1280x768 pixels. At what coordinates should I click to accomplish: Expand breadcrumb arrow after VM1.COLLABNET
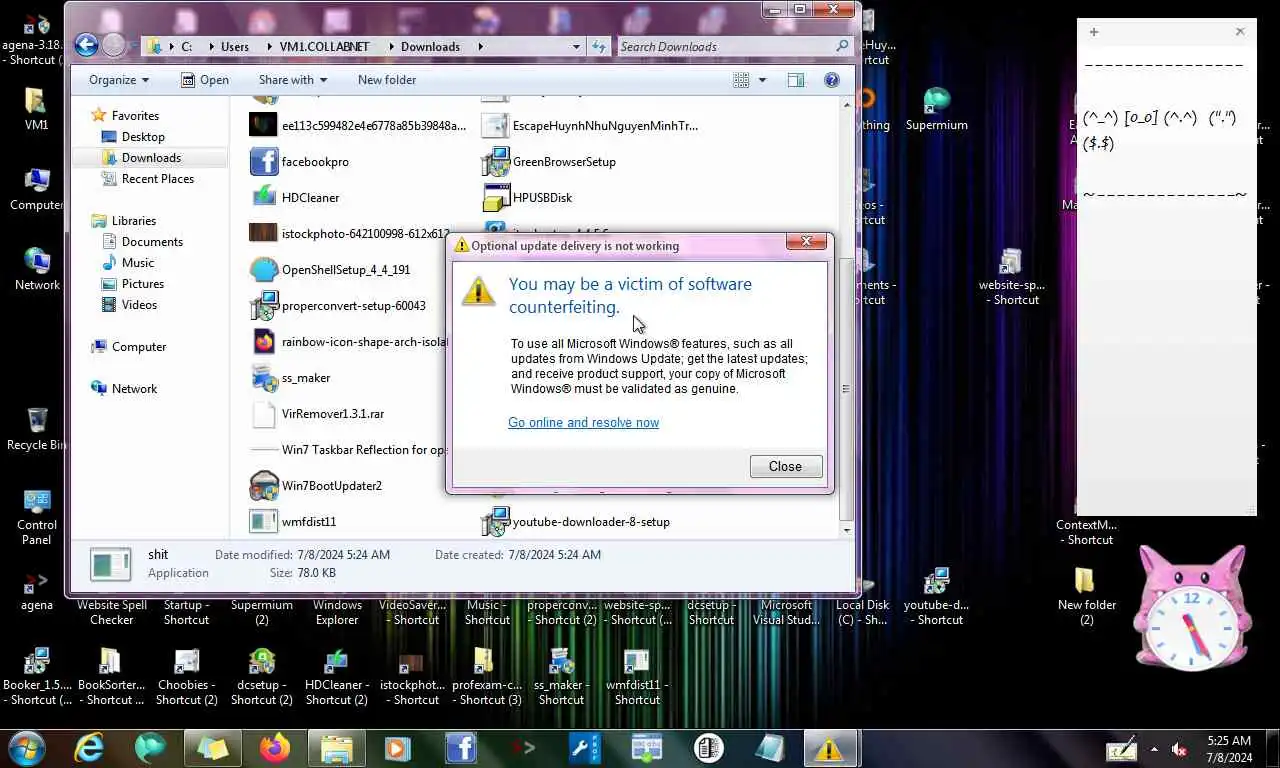coord(390,46)
